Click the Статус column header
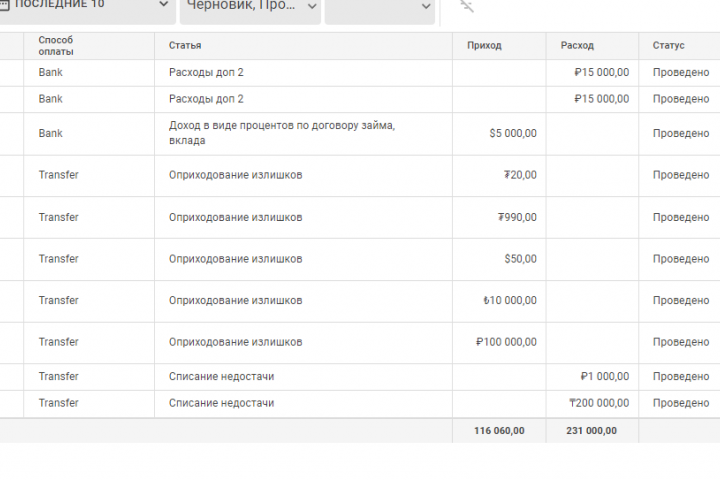The width and height of the screenshot is (720, 480). pyautogui.click(x=668, y=46)
